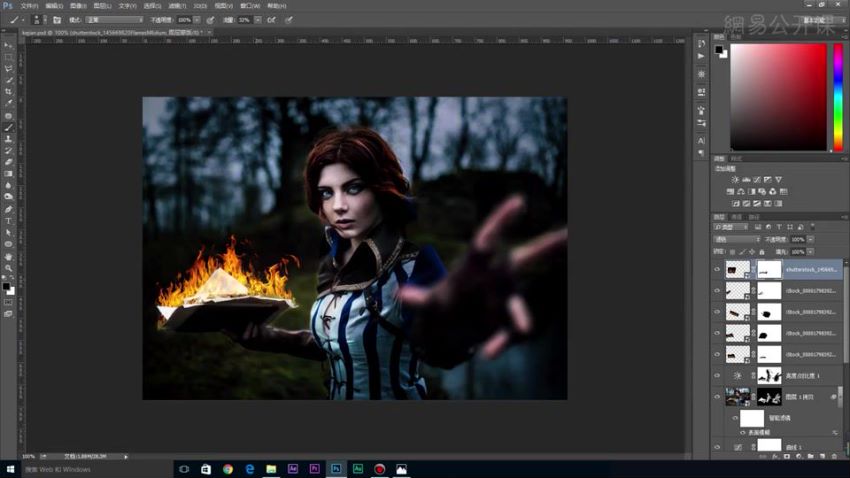Pick a color in the red color field
850x478 pixels.
(x=778, y=97)
